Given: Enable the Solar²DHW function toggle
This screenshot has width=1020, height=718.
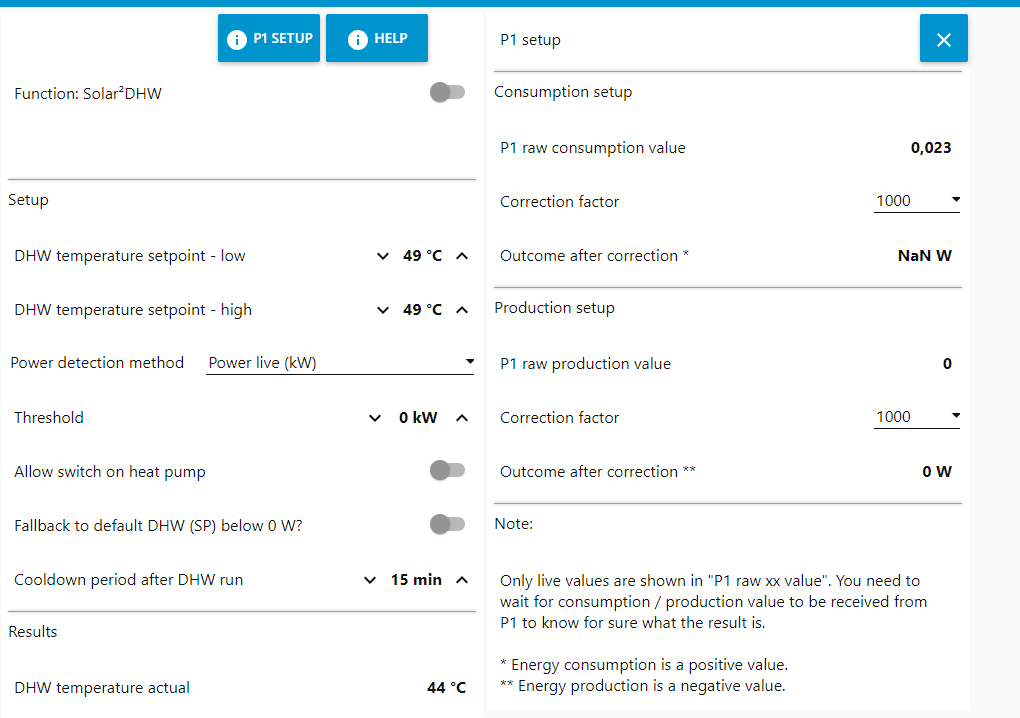Looking at the screenshot, I should pyautogui.click(x=448, y=92).
